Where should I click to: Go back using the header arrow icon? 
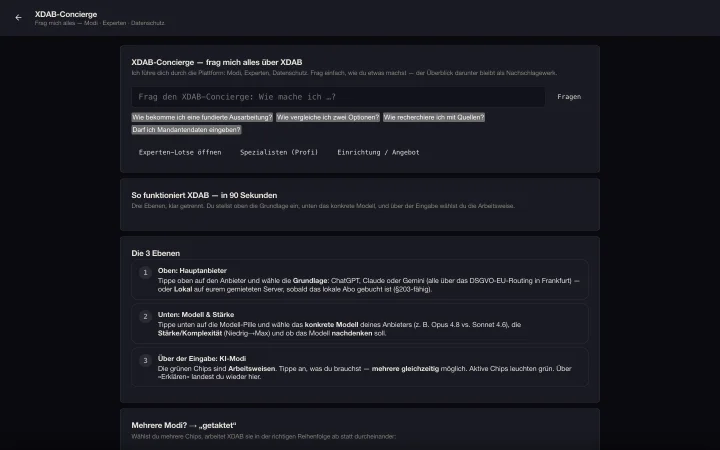point(18,18)
